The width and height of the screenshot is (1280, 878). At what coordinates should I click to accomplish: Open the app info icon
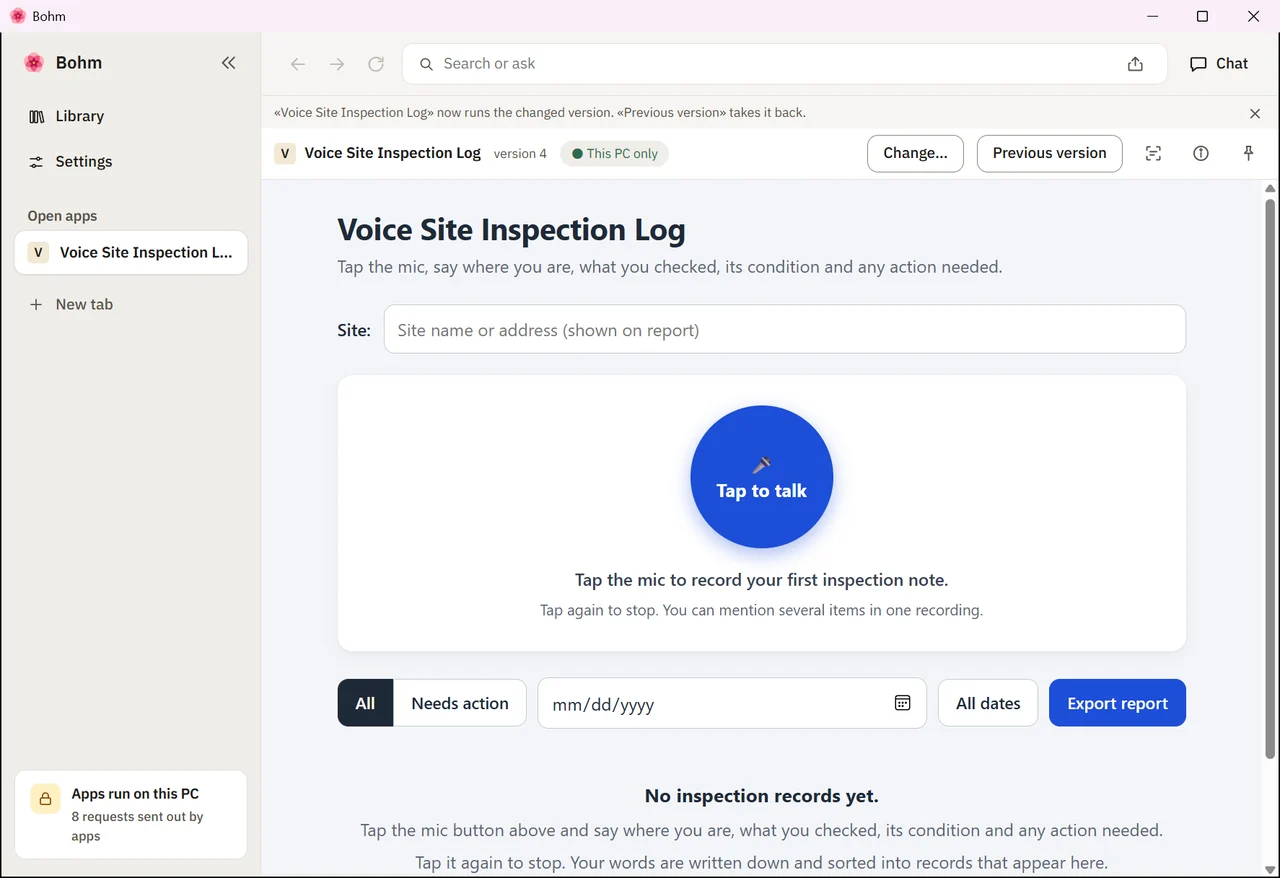1201,154
